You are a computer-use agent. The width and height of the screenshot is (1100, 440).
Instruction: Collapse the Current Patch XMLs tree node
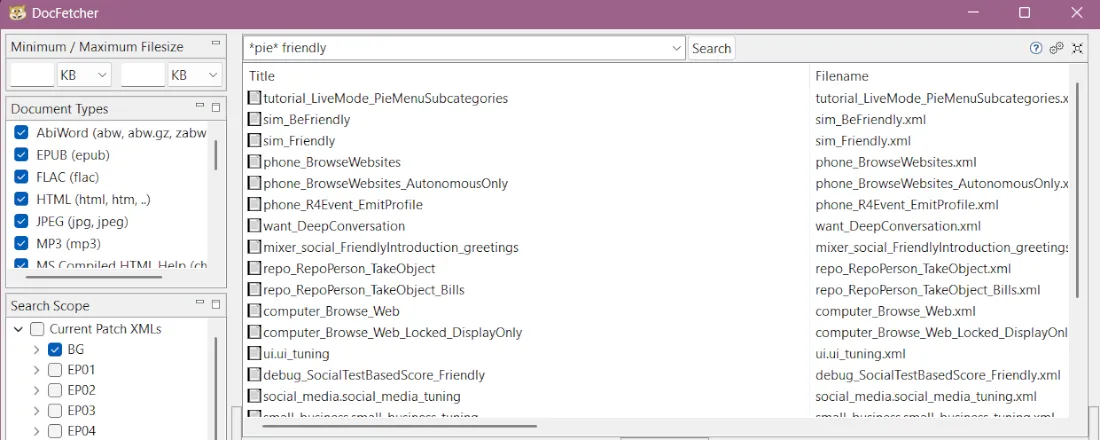[18, 329]
